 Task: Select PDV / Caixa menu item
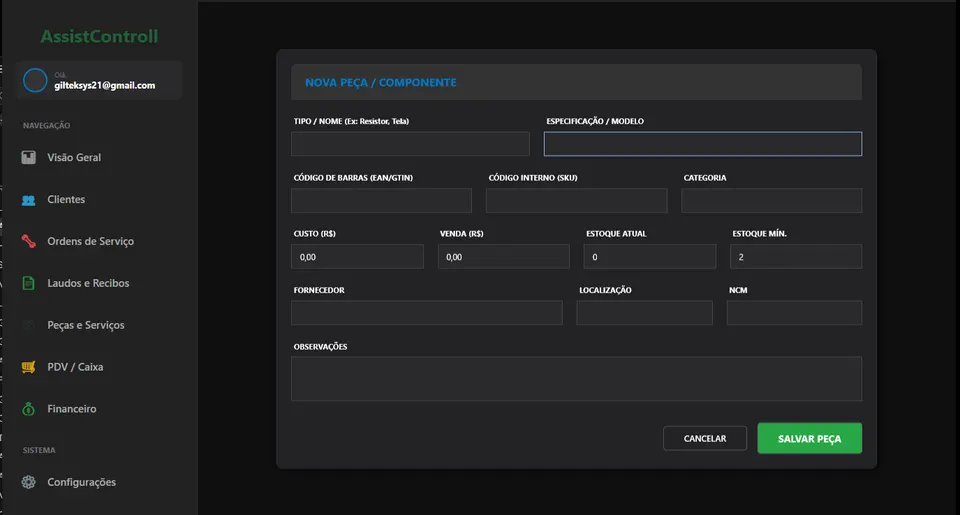pyautogui.click(x=75, y=367)
